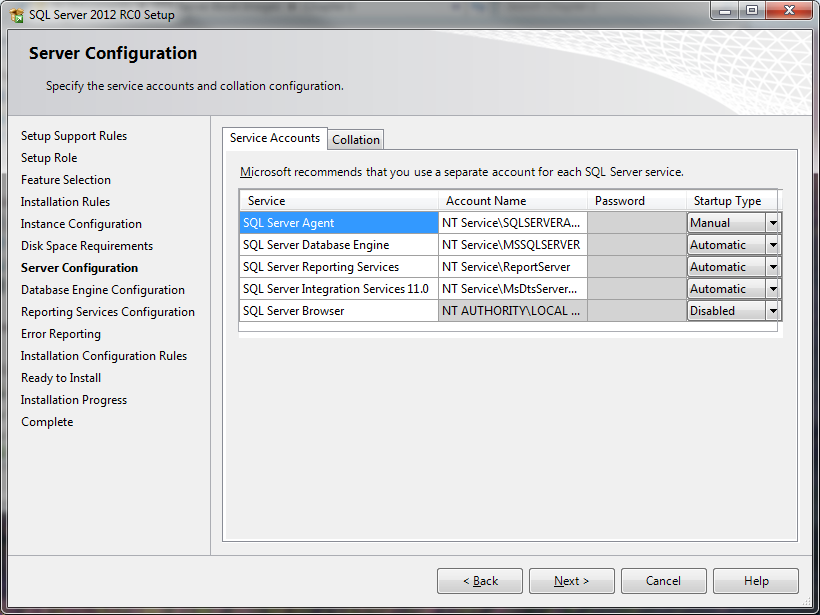Edit account name NT Service\MSSQLSERVER

(x=513, y=245)
